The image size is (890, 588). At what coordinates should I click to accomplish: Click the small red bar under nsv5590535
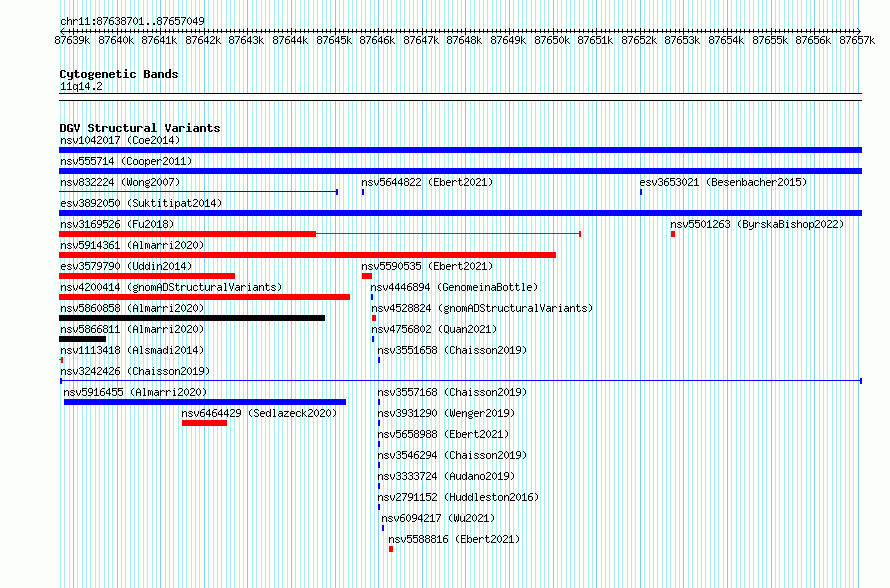pyautogui.click(x=367, y=276)
